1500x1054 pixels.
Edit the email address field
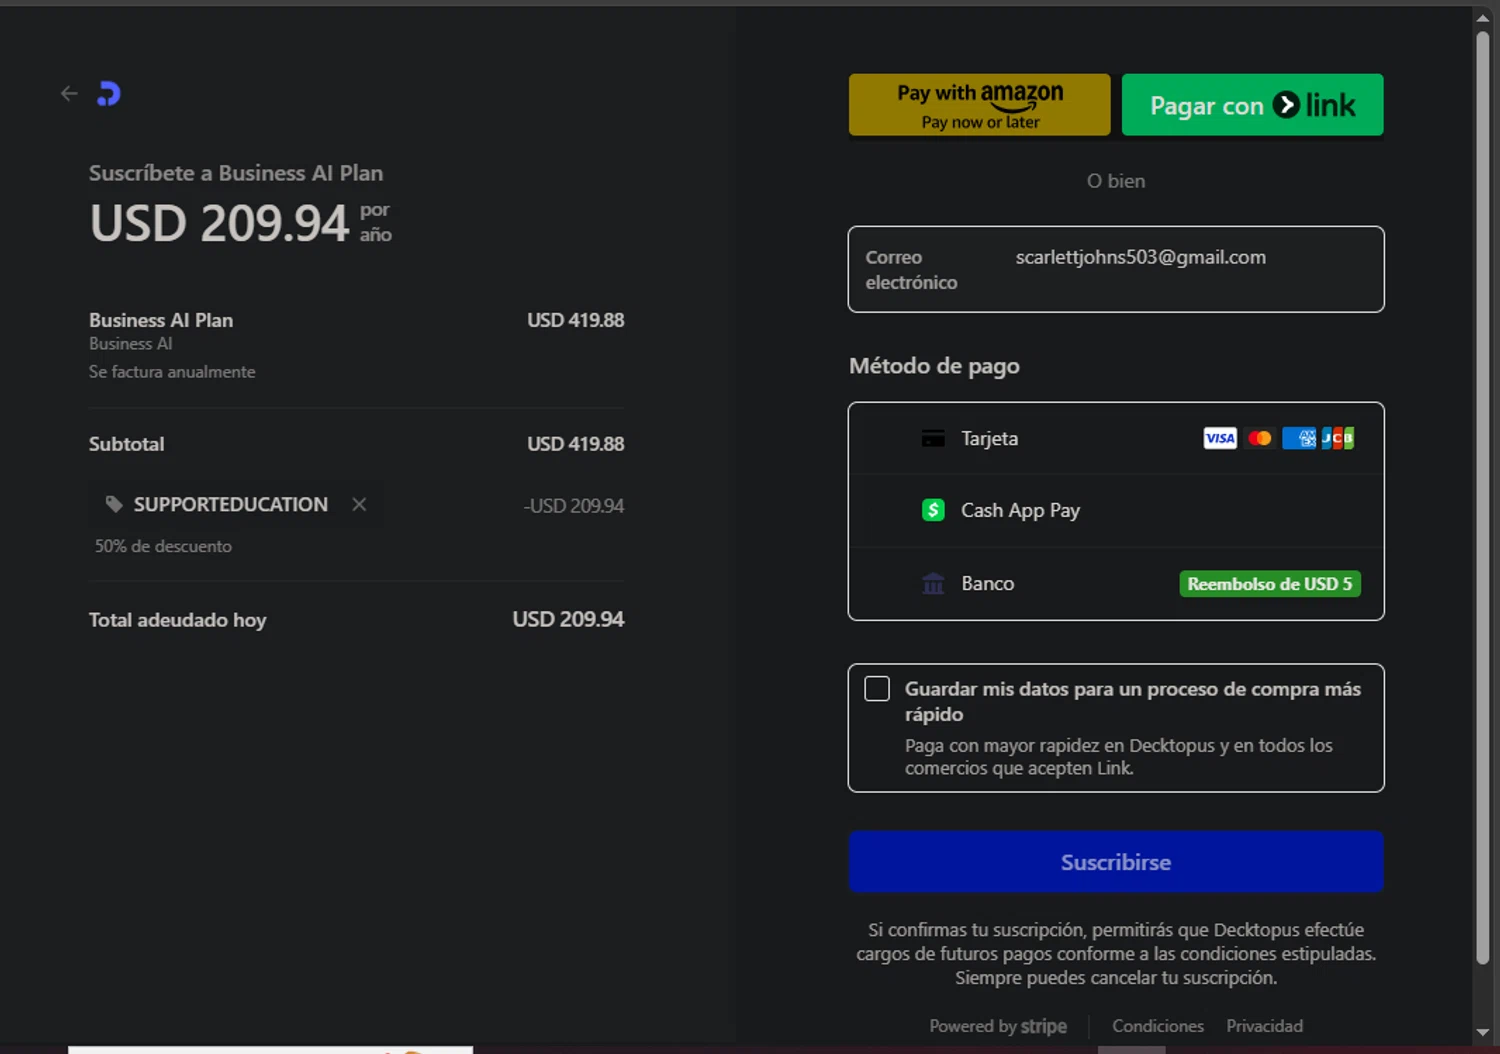pyautogui.click(x=1116, y=269)
